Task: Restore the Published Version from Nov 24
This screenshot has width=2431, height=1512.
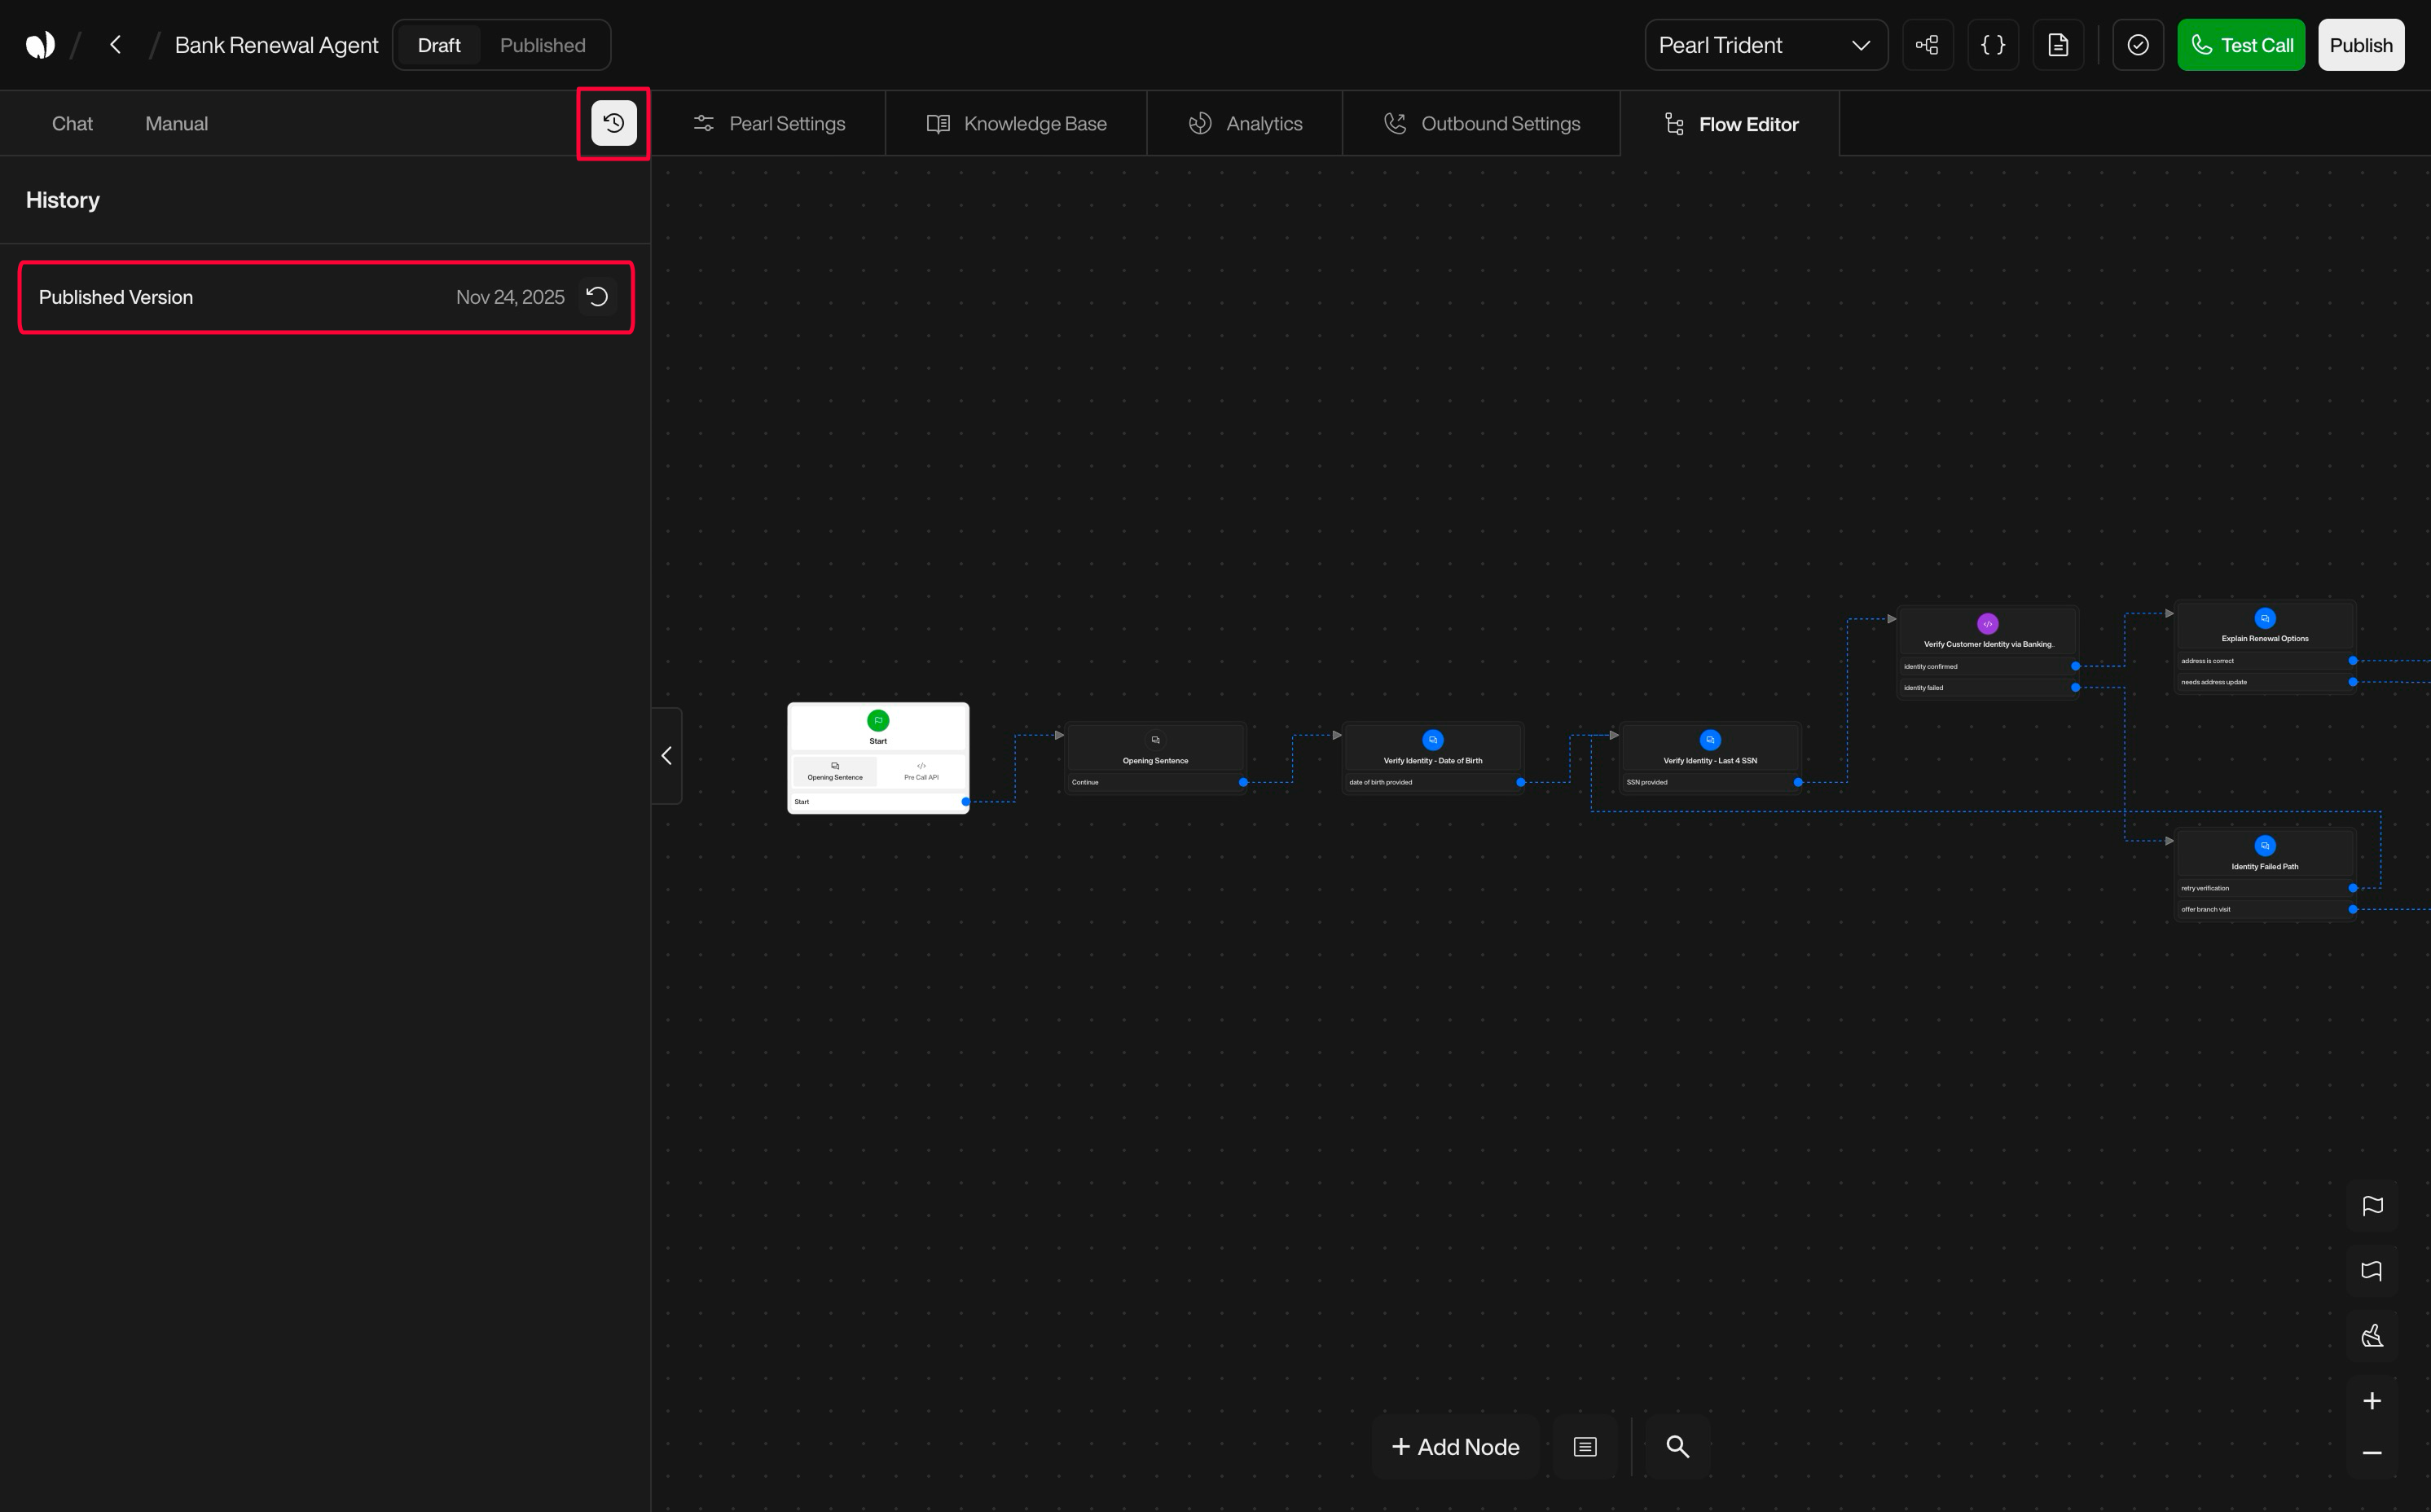Action: (597, 296)
